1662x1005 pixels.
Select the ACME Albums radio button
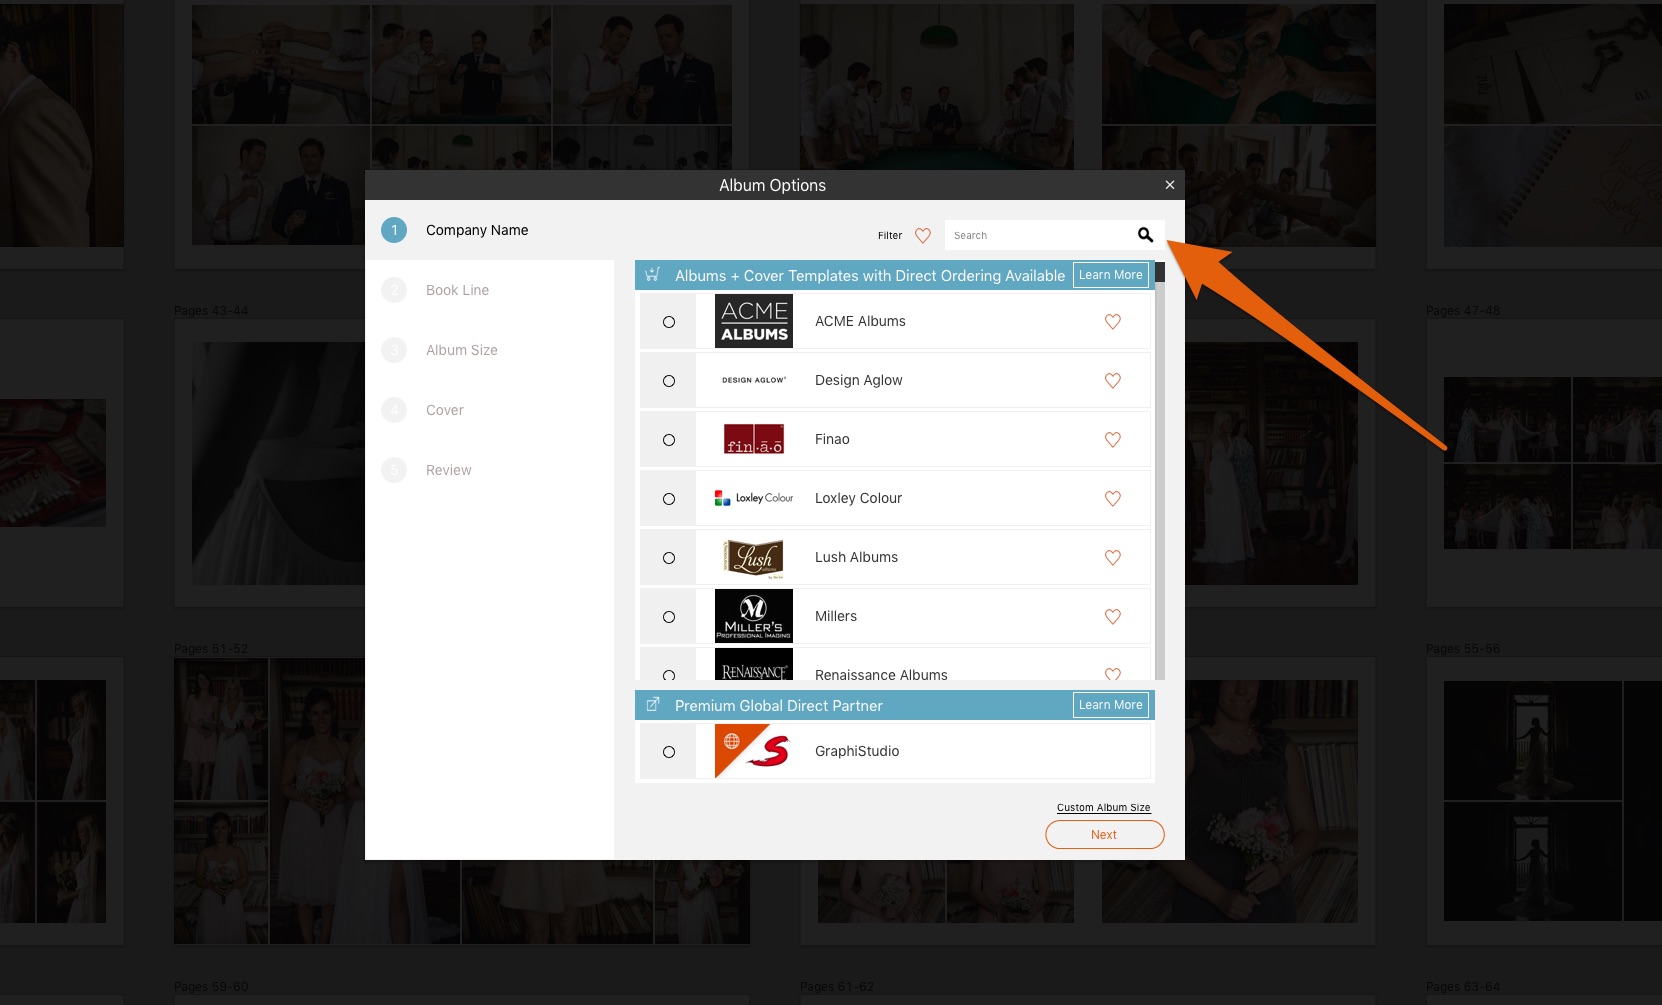[669, 322]
